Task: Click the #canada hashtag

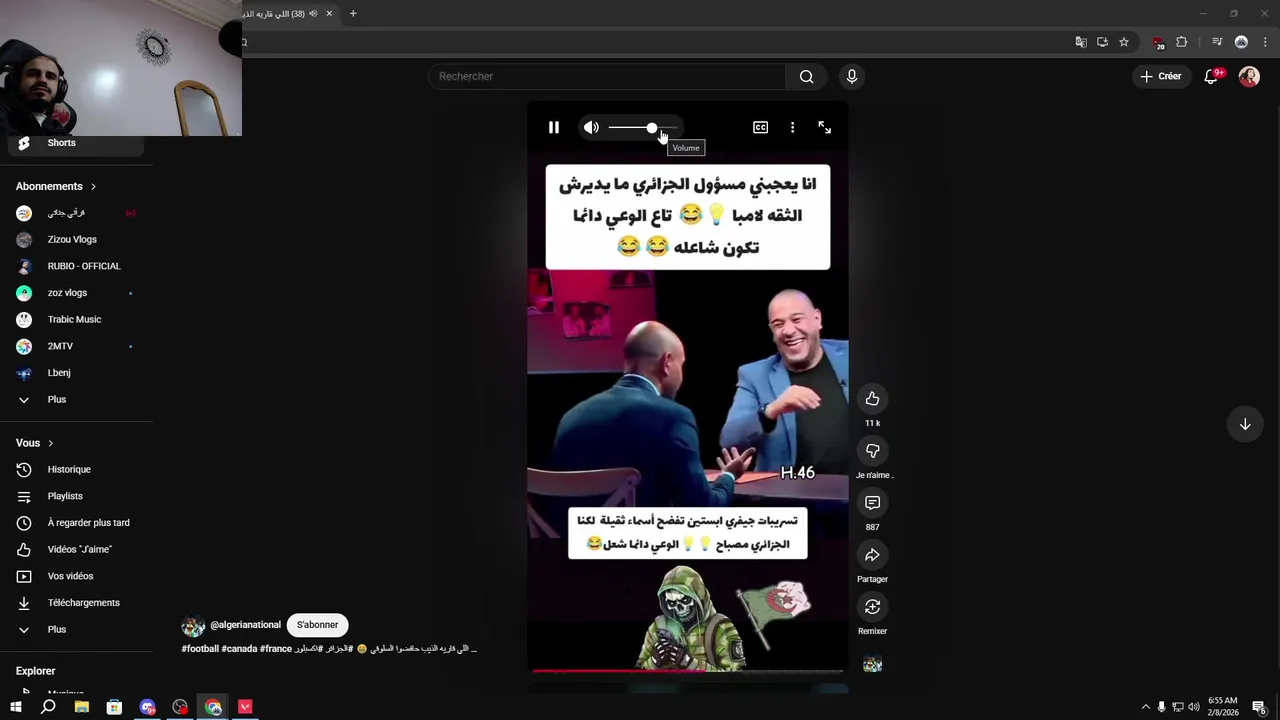Action: tap(239, 649)
